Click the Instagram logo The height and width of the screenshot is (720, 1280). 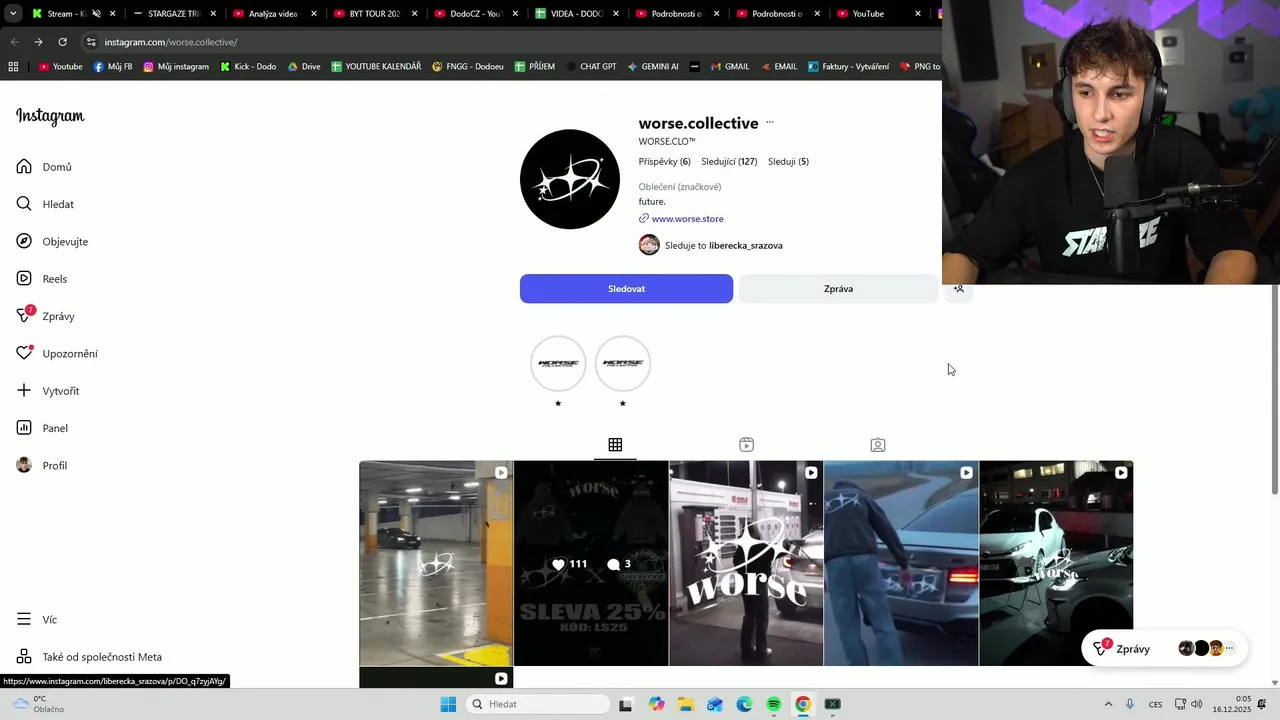[50, 117]
